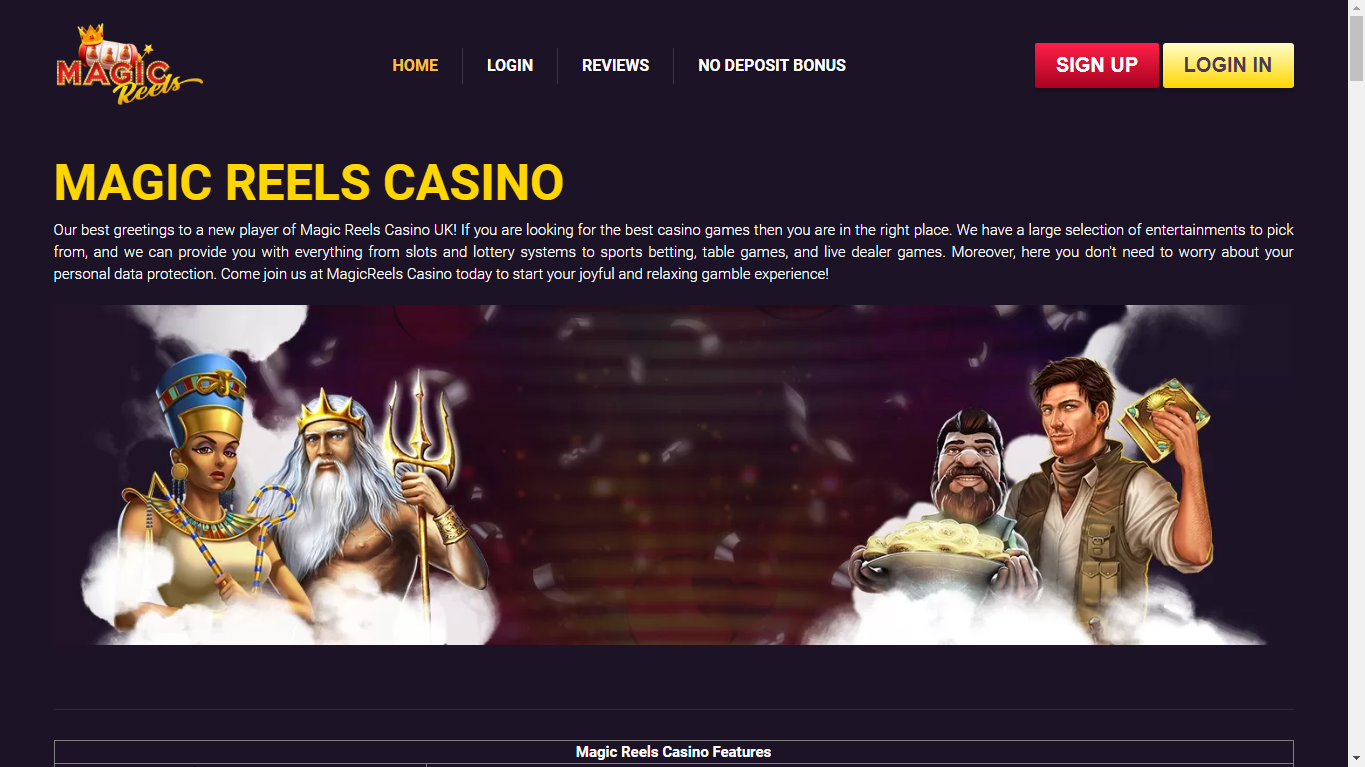
Task: Select NO DEPOSIT BONUS in navigation
Action: 772,65
